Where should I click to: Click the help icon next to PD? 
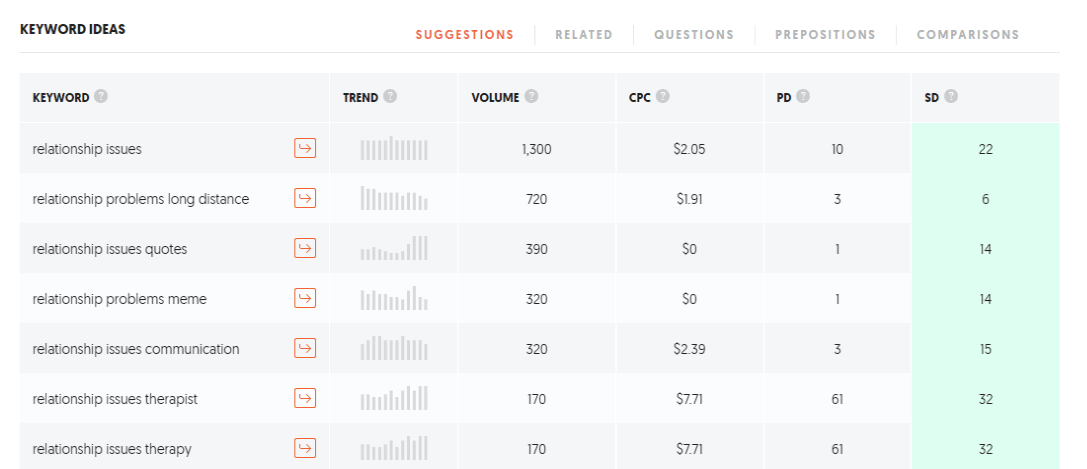coord(803,96)
